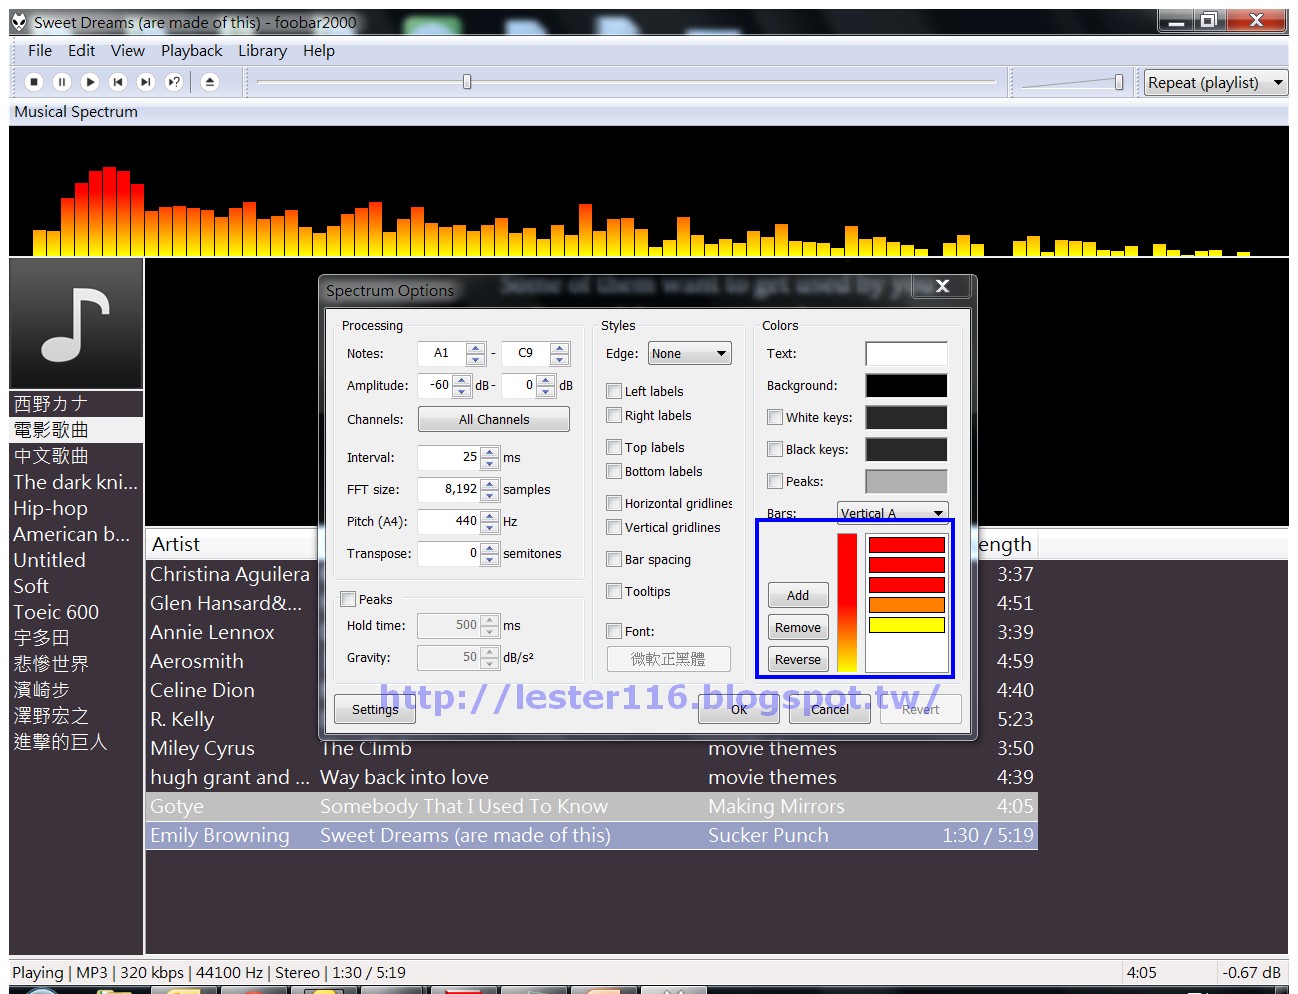Skip to the next track icon
Screen dimensions: 1298x994
coord(145,81)
